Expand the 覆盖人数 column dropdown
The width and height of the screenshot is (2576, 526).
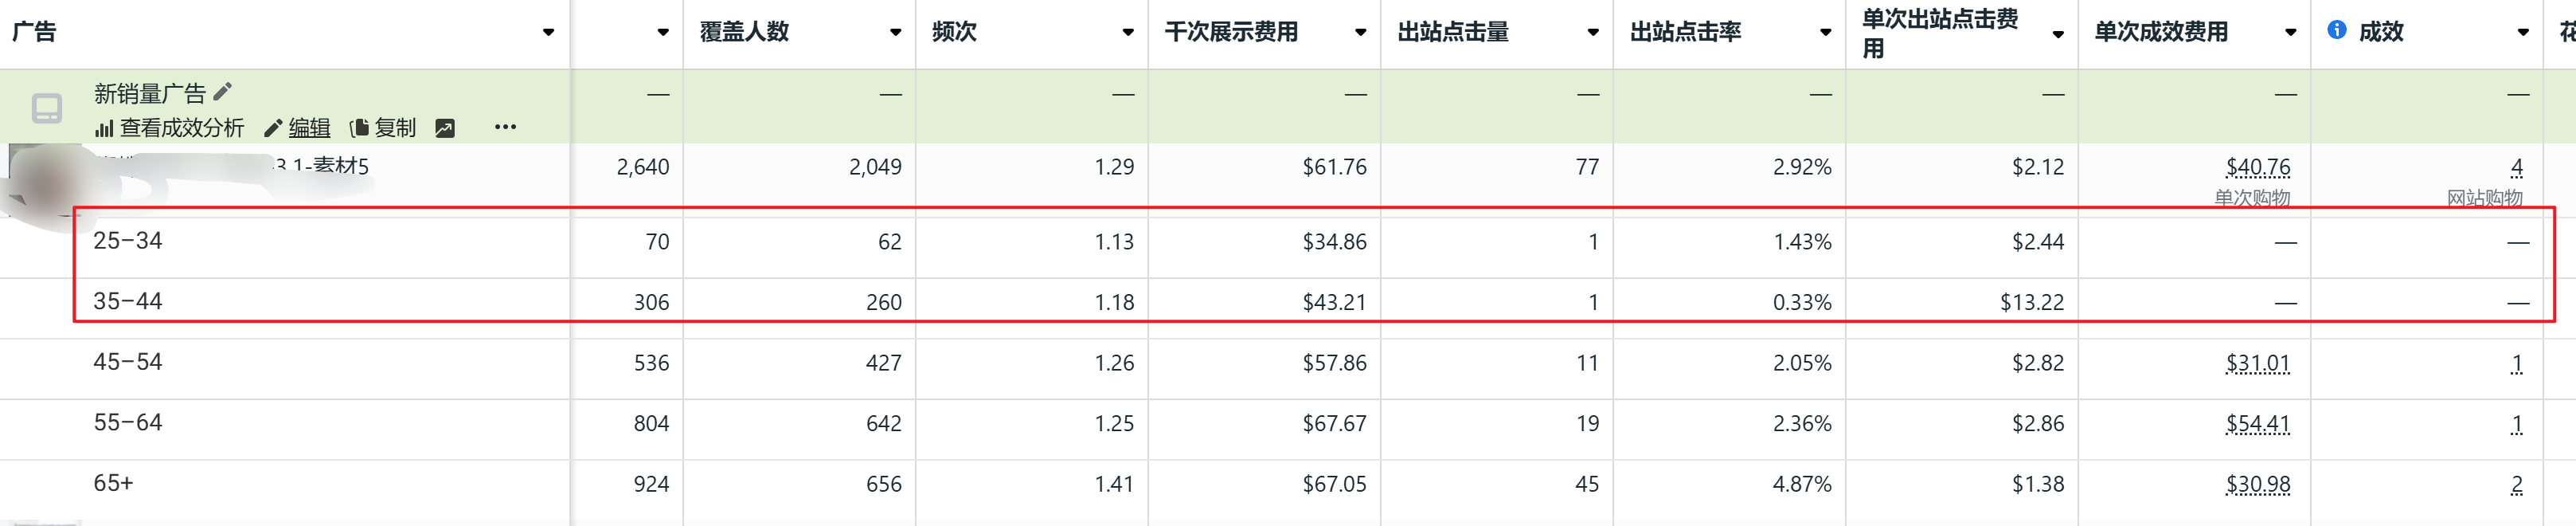[895, 32]
